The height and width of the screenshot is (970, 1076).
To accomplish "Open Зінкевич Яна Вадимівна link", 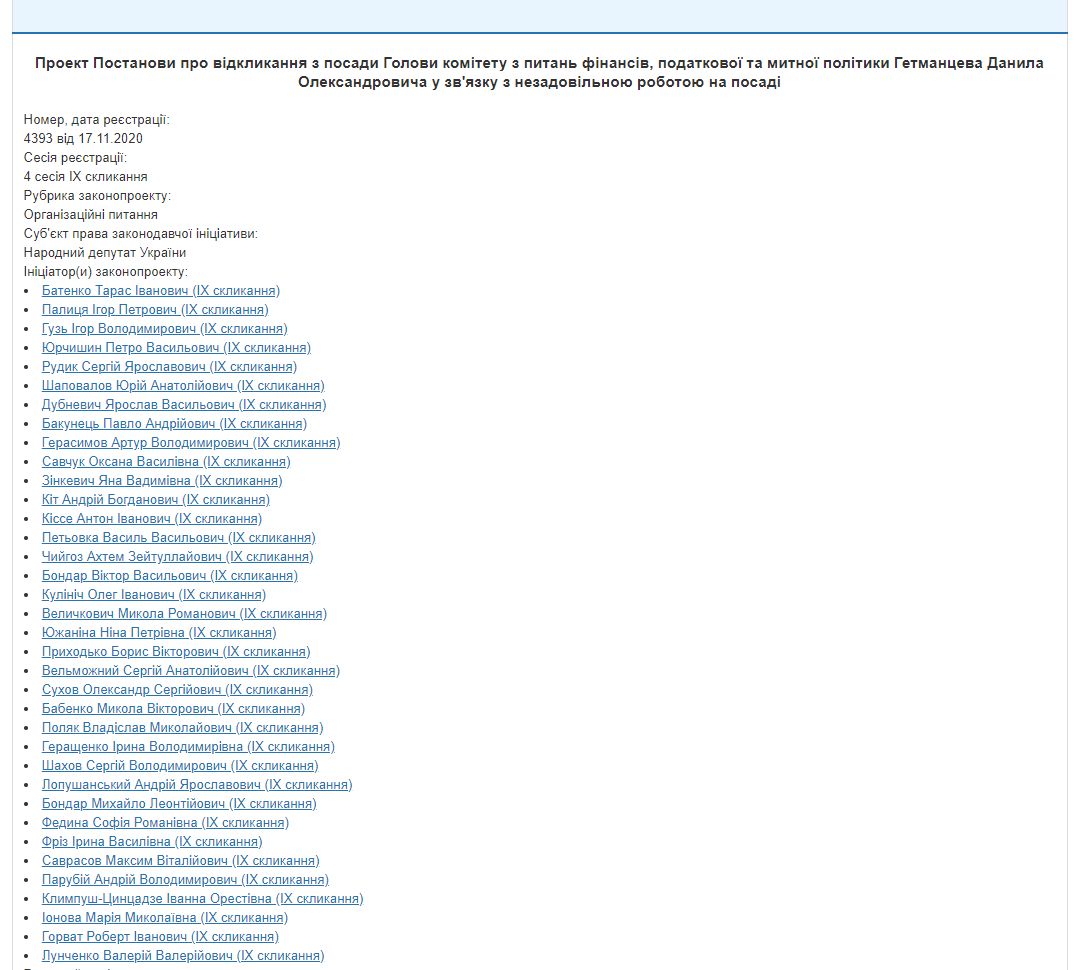I will [162, 481].
